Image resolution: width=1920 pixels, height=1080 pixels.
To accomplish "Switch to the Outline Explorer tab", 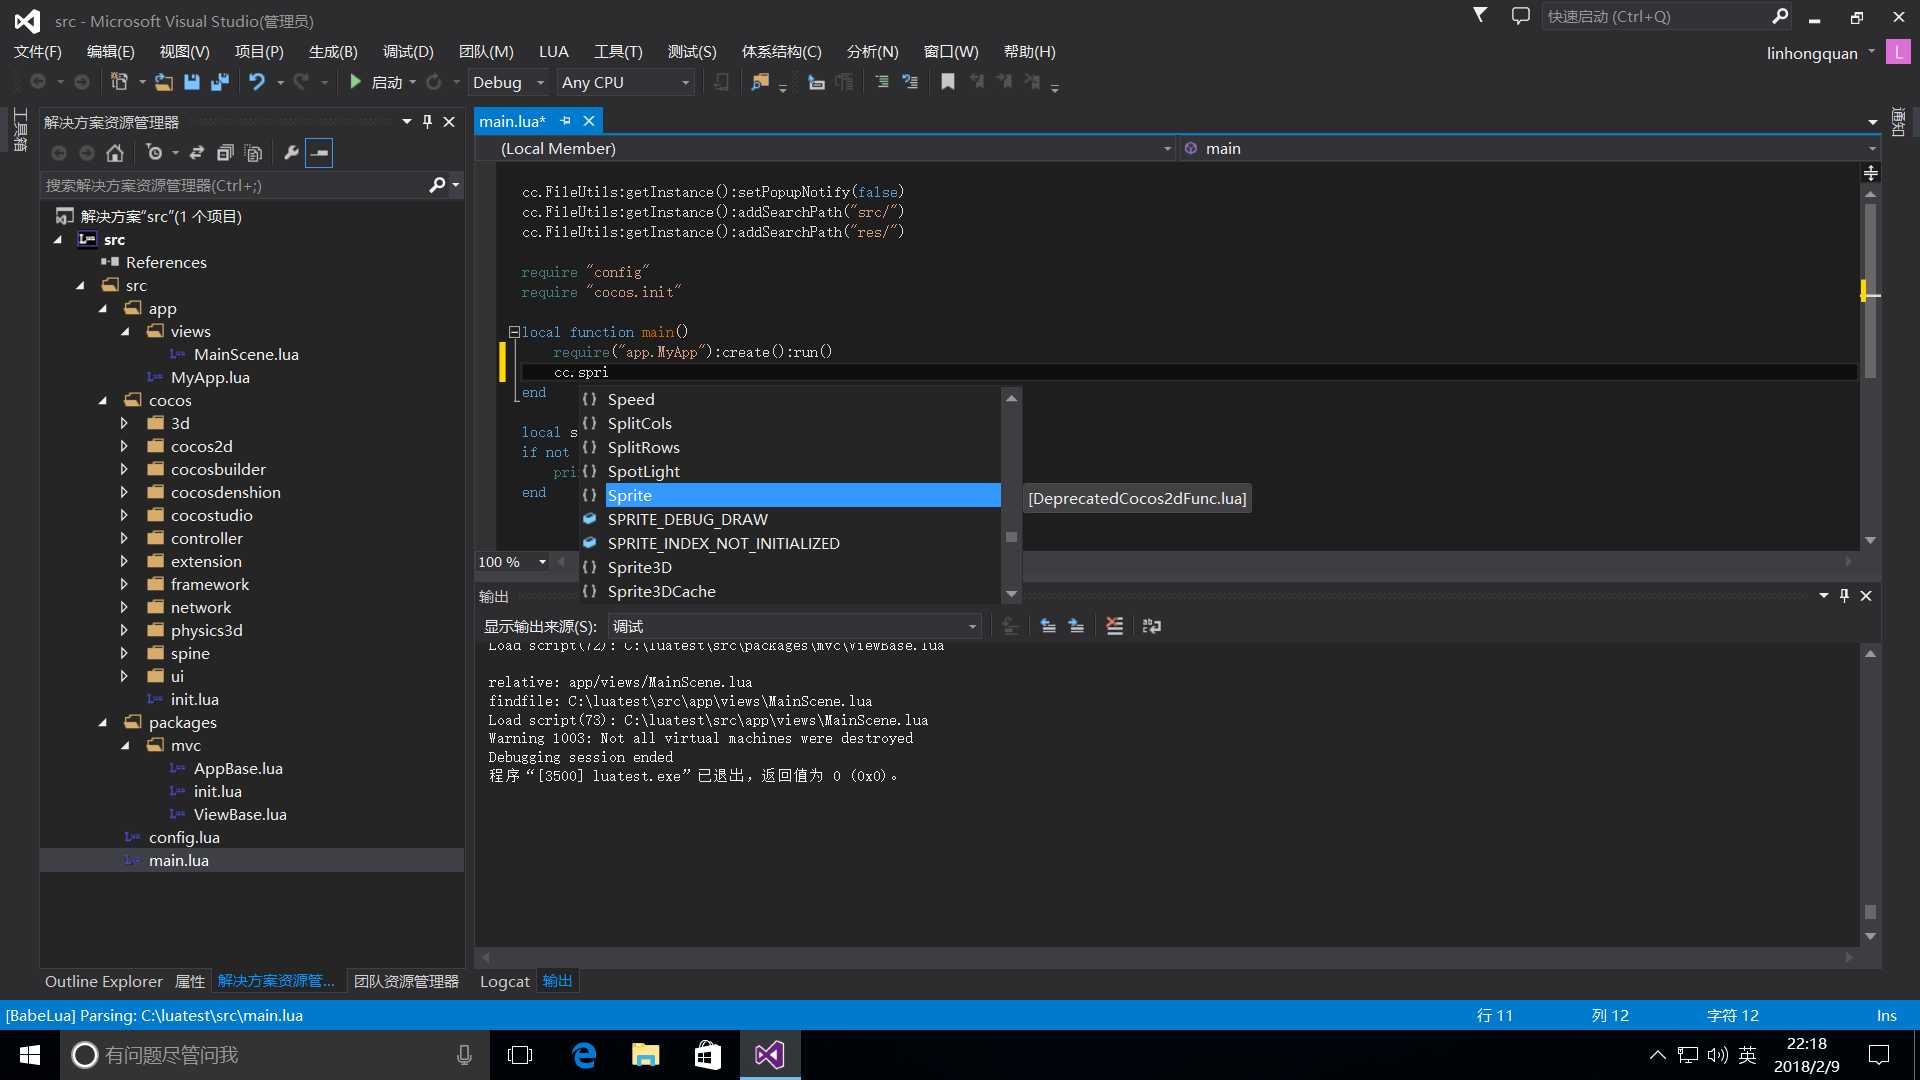I will tap(103, 981).
